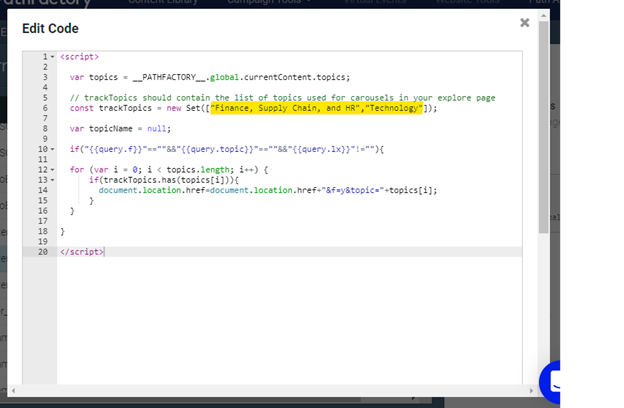This screenshot has width=624, height=408.
Task: Click the {{query.topic}} condition text
Action: coord(218,149)
